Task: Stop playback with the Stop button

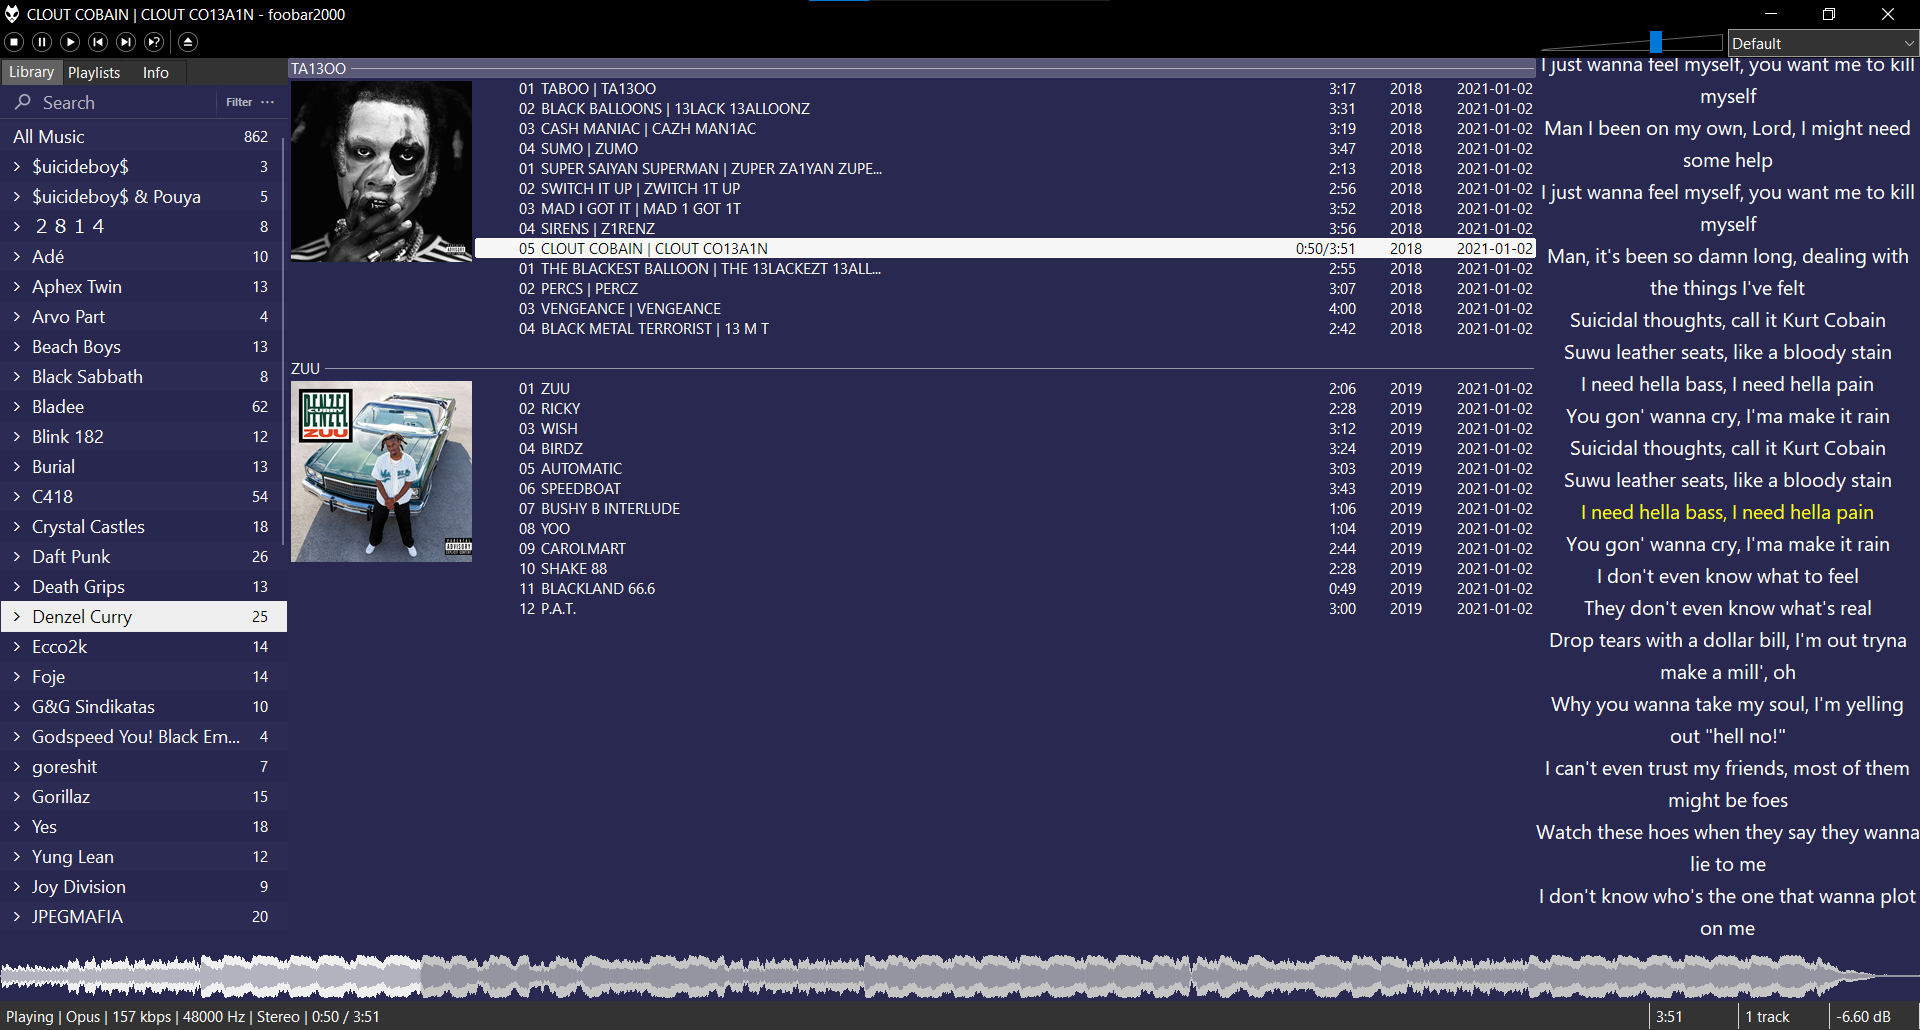Action: click(14, 42)
